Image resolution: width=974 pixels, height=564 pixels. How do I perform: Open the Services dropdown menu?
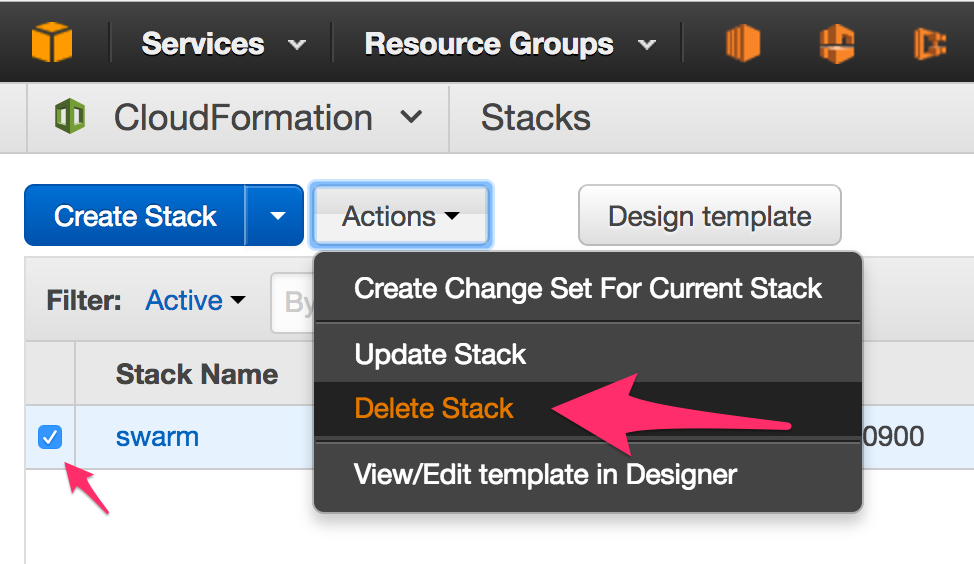click(x=224, y=43)
